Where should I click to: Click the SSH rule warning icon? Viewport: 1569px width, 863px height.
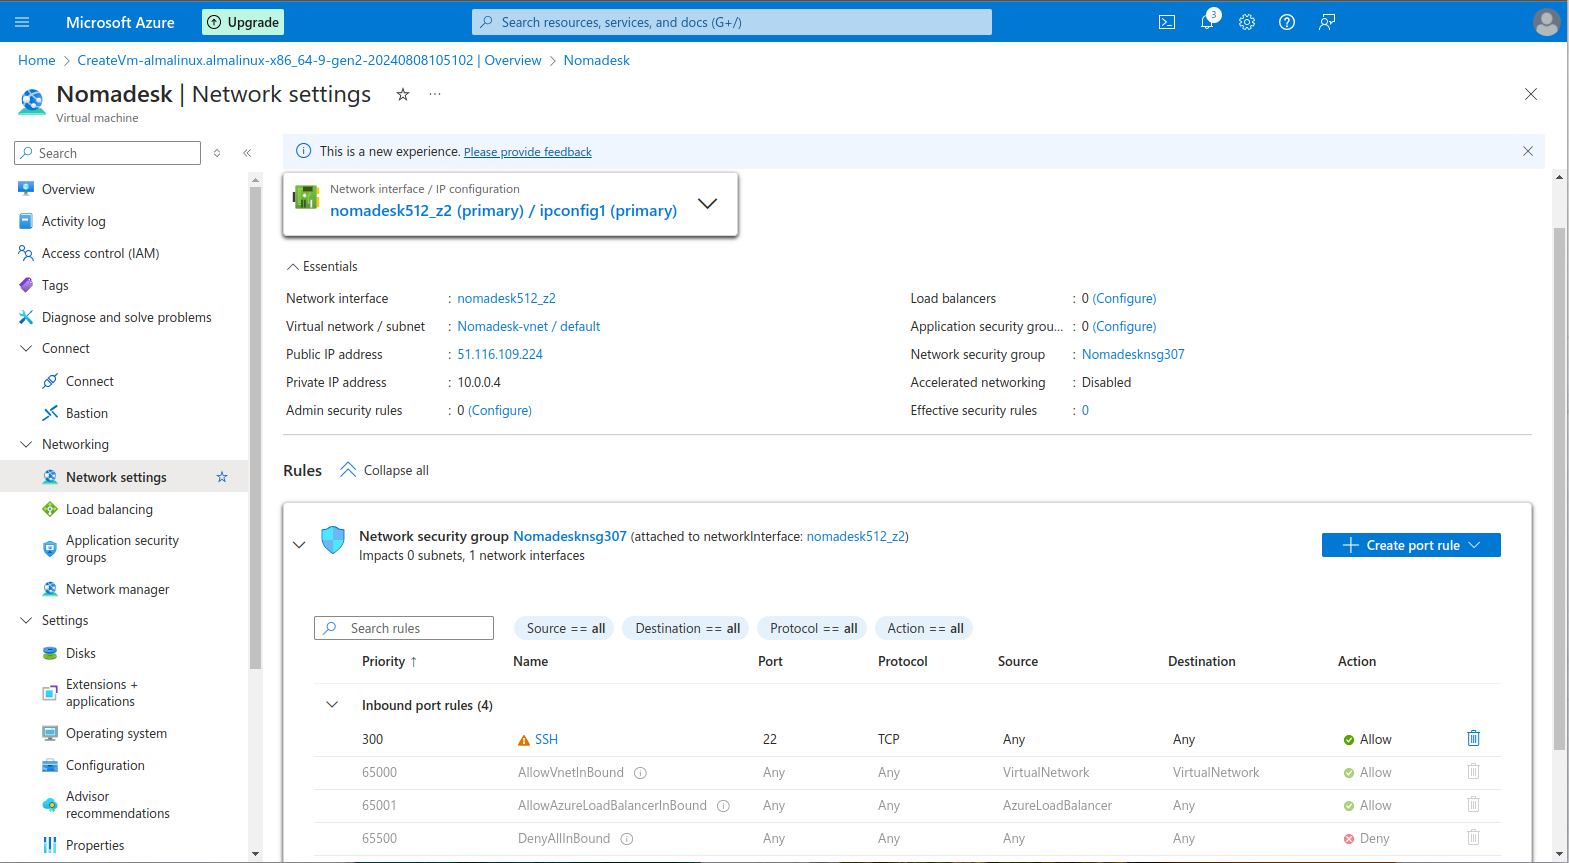click(x=524, y=740)
